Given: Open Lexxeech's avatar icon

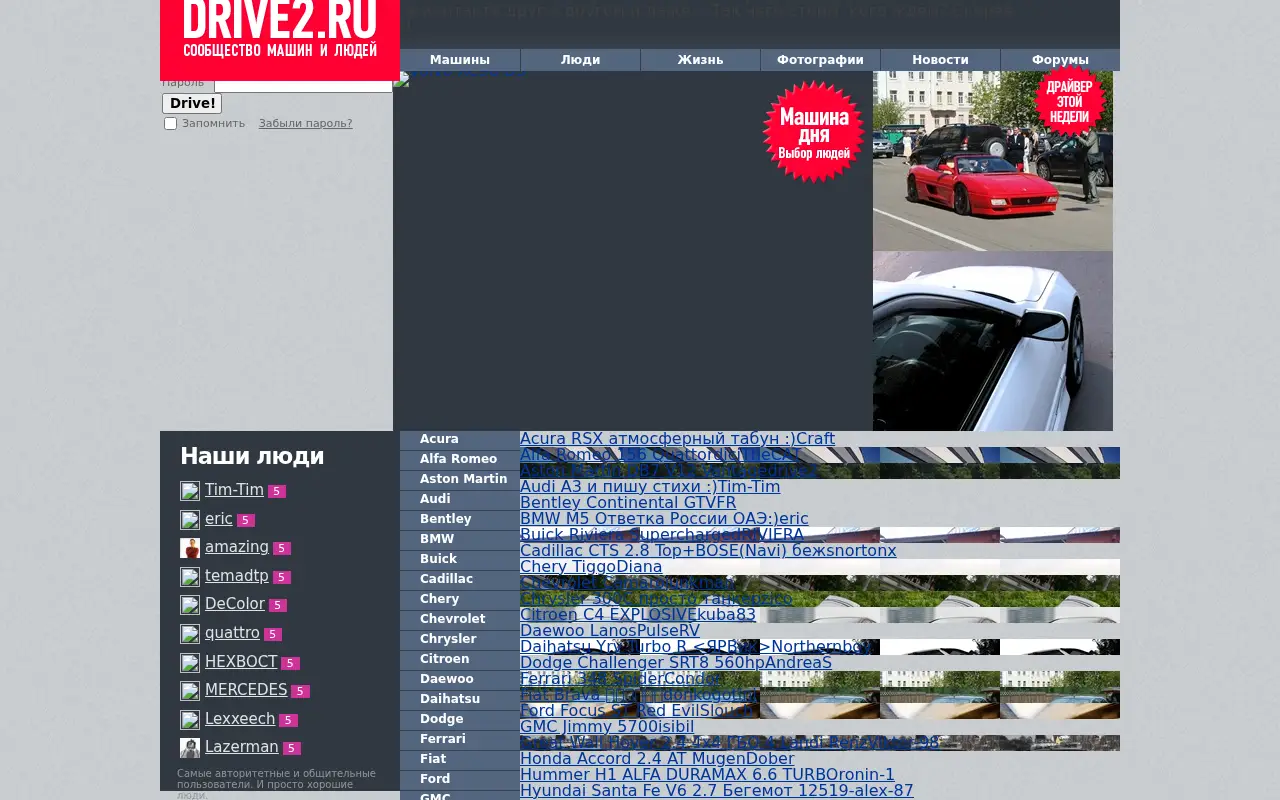Looking at the screenshot, I should [x=190, y=720].
